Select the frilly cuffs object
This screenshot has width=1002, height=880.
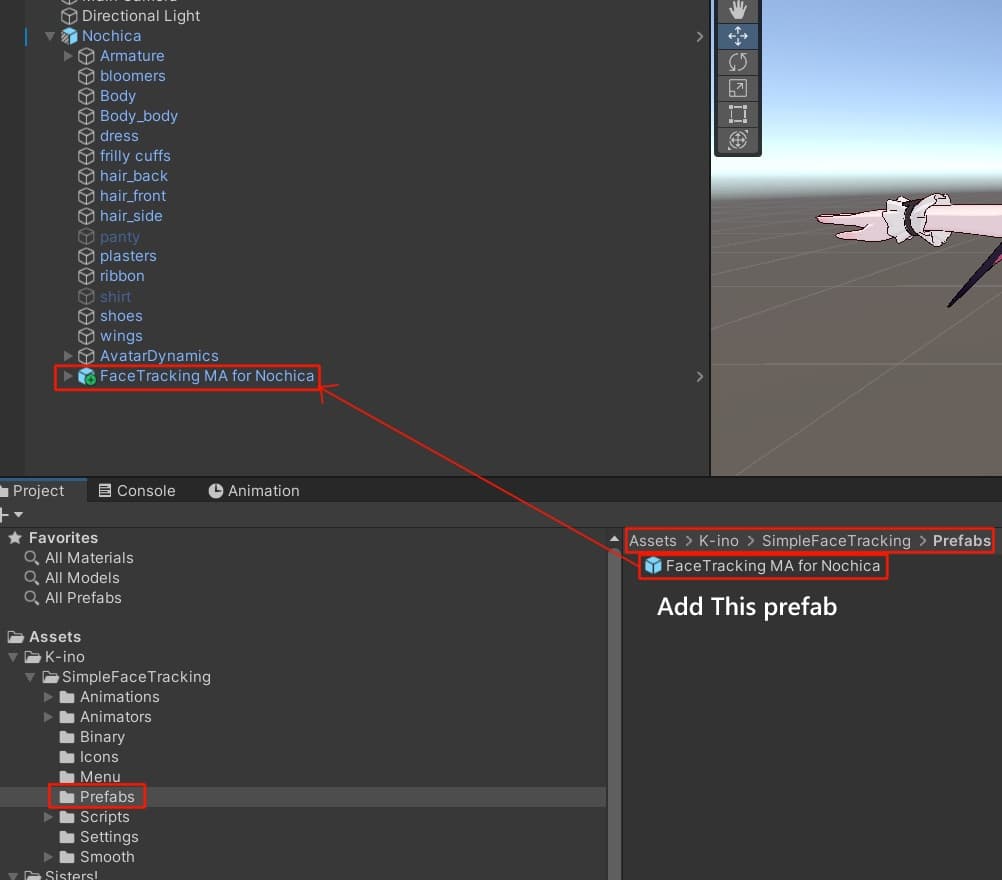point(135,156)
